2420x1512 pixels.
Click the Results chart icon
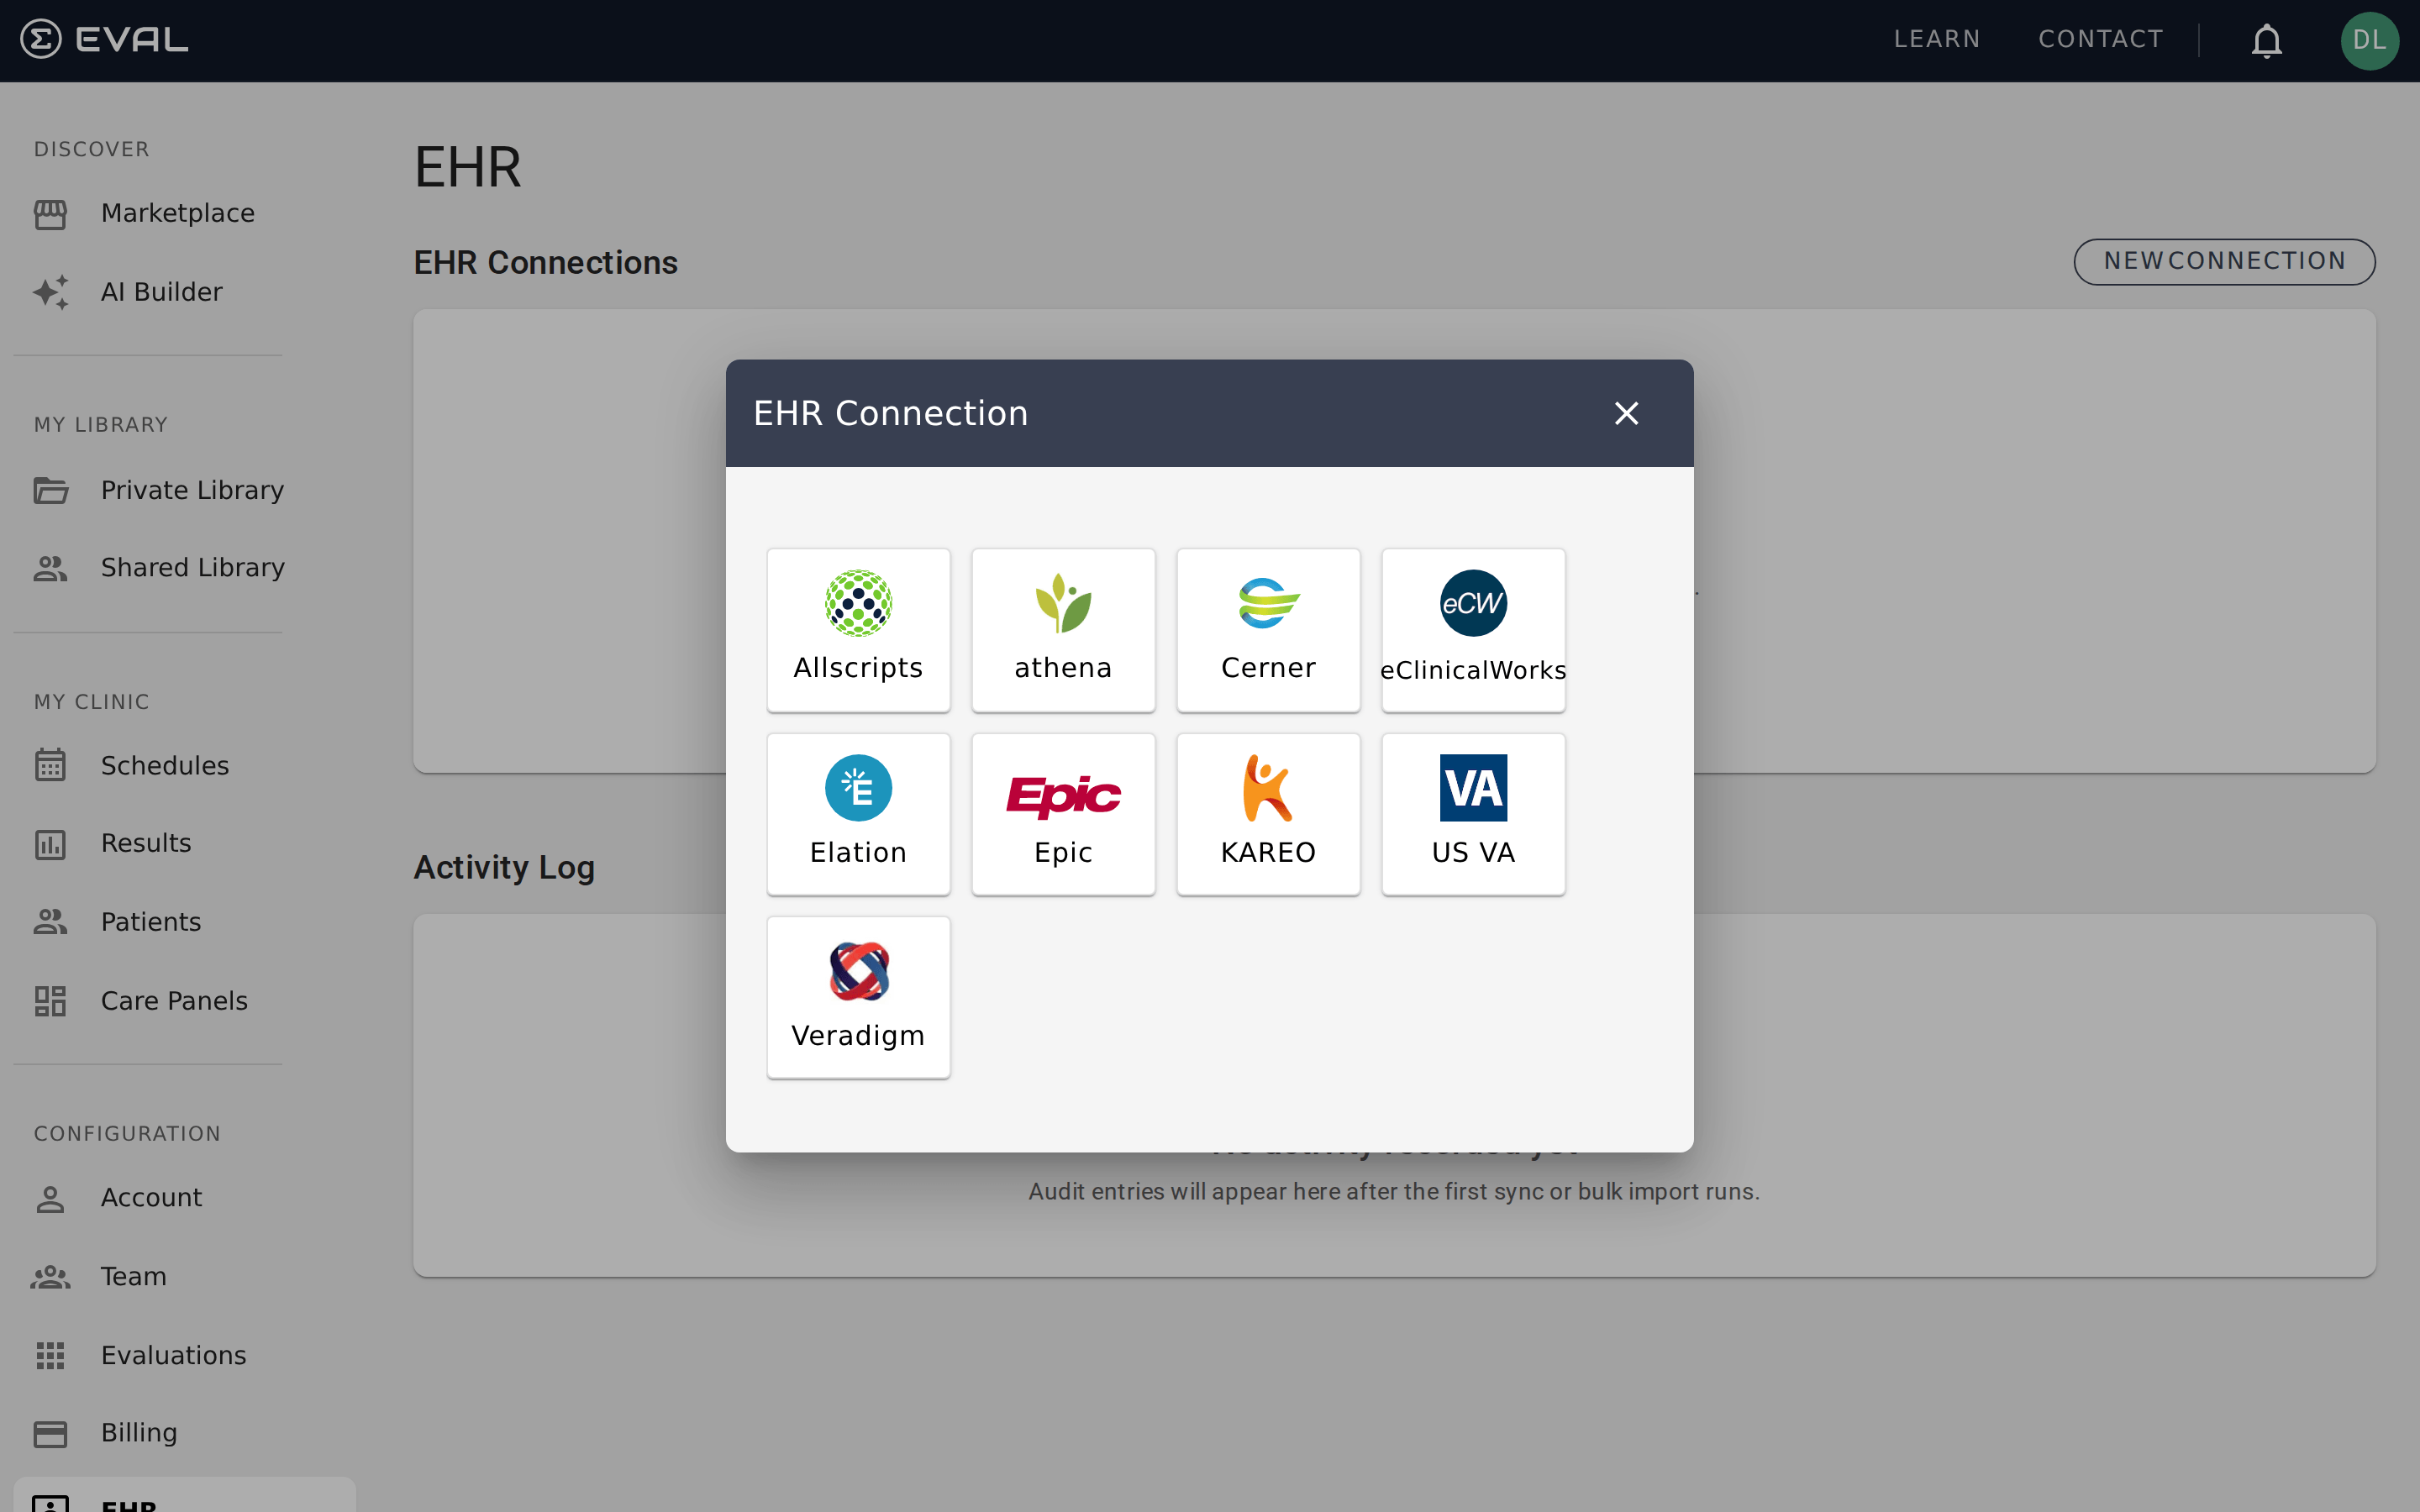click(x=50, y=844)
